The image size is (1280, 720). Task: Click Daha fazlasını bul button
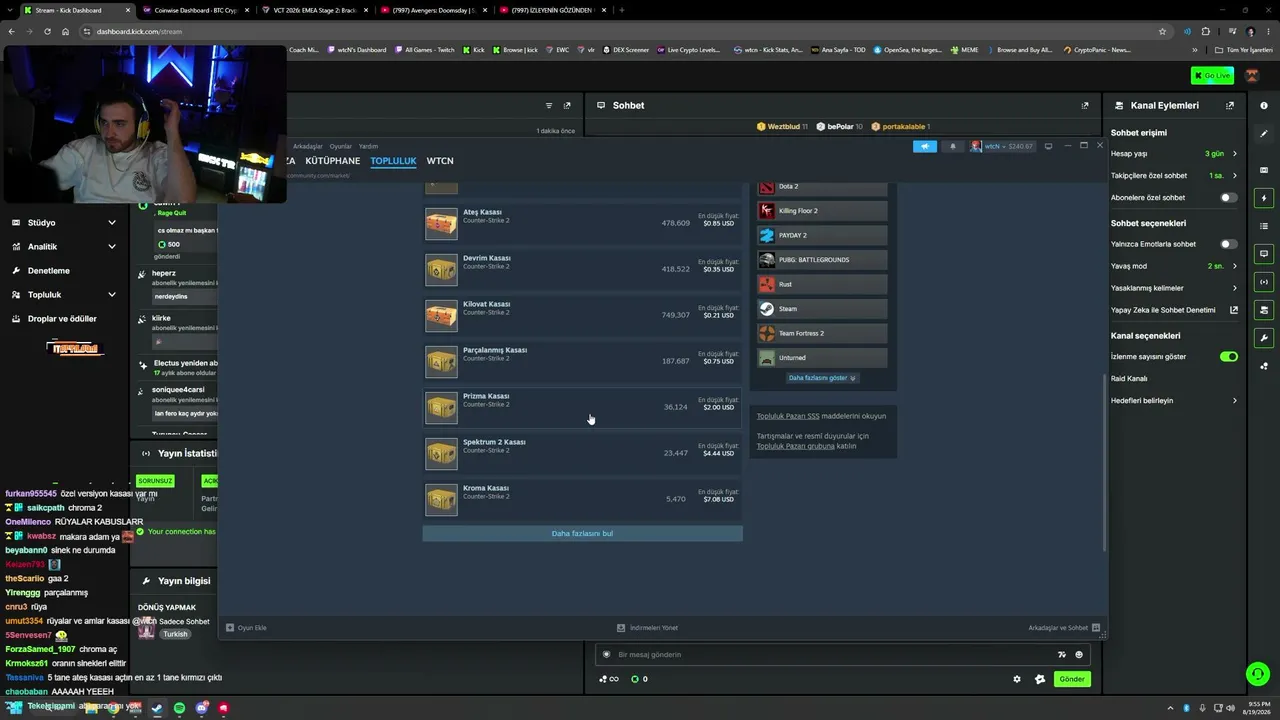click(x=582, y=534)
